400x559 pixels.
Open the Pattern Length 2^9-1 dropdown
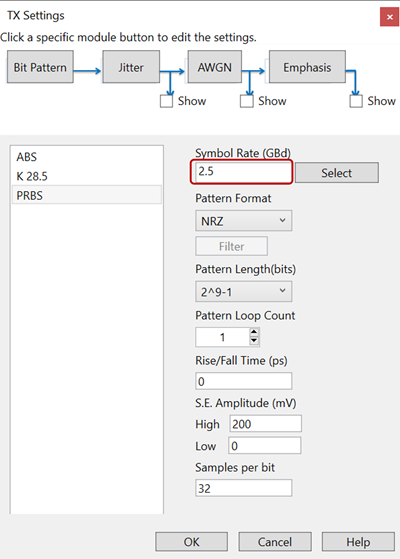pos(243,292)
